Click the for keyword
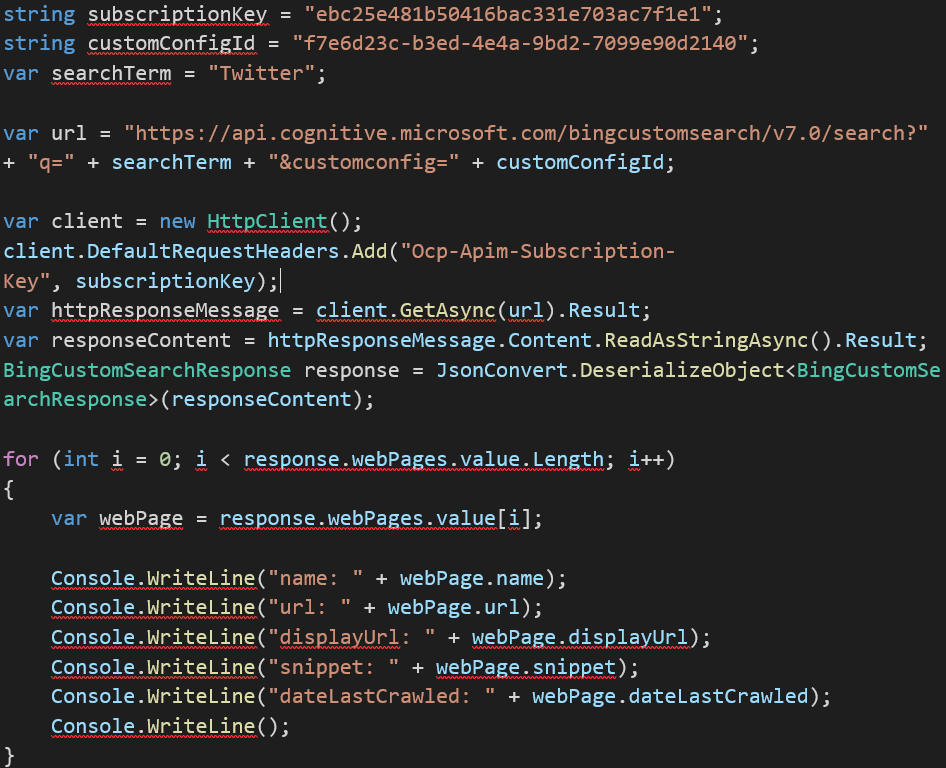 21,459
